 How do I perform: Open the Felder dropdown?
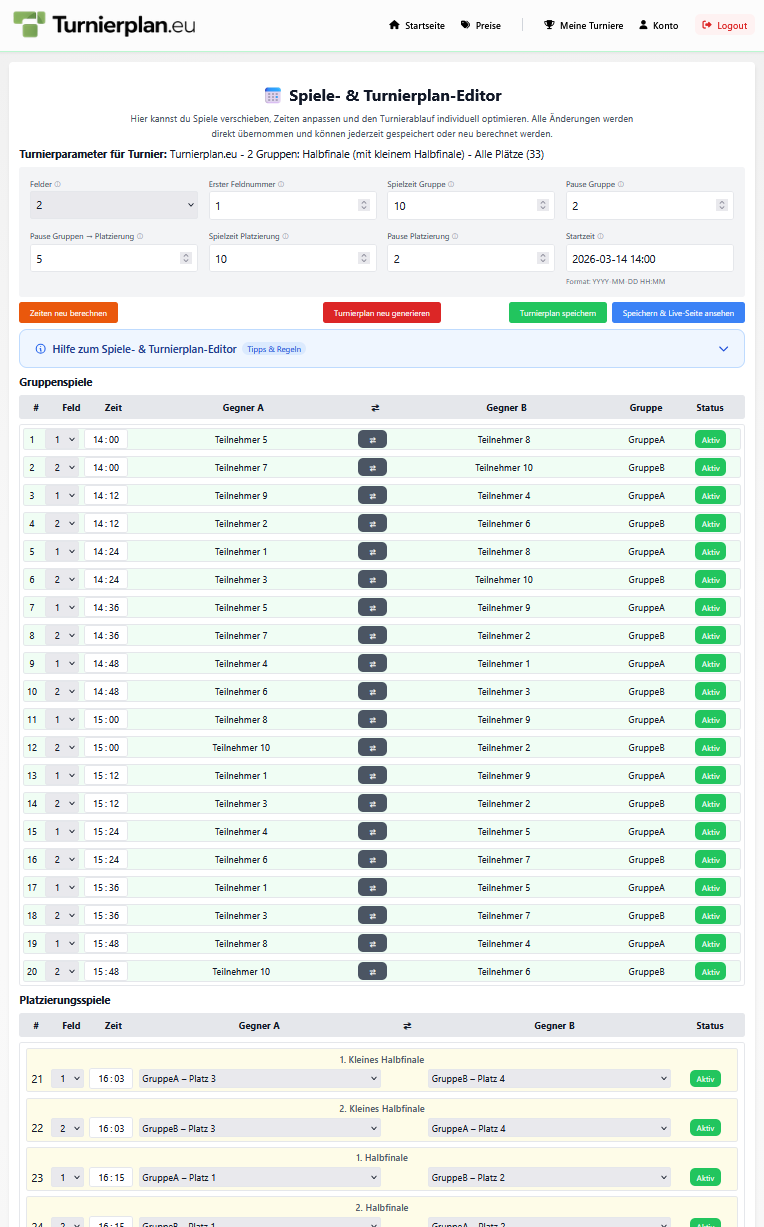pyautogui.click(x=114, y=205)
